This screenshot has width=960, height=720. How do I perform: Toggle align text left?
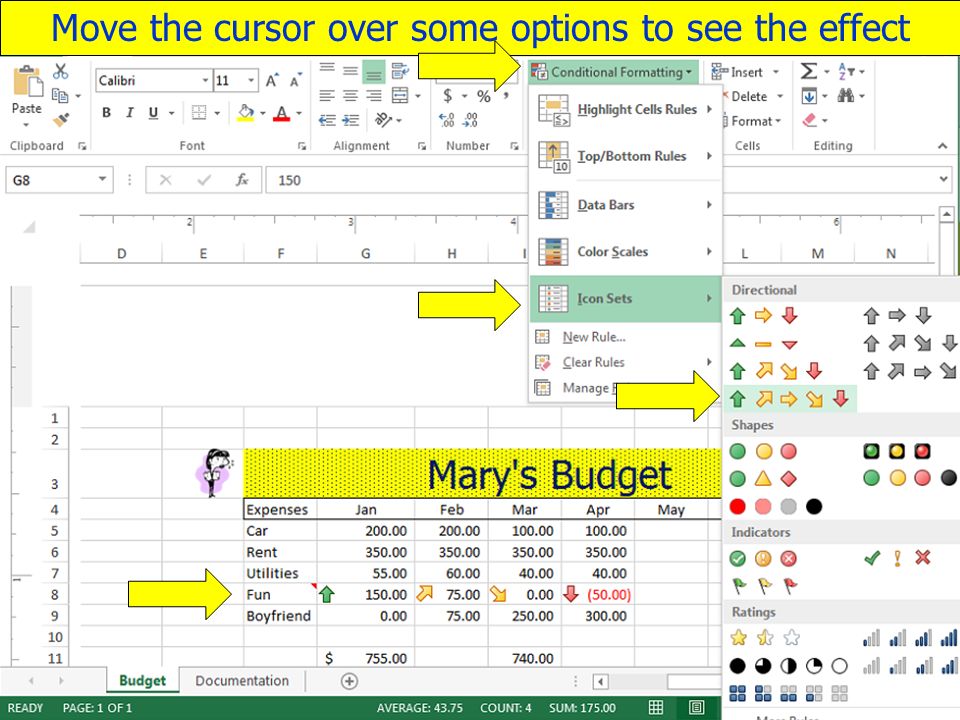[x=327, y=96]
